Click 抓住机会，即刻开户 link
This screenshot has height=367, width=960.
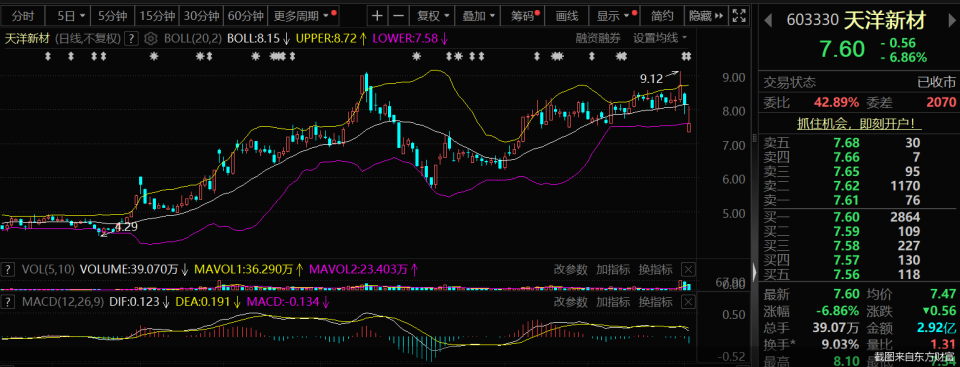[858, 123]
